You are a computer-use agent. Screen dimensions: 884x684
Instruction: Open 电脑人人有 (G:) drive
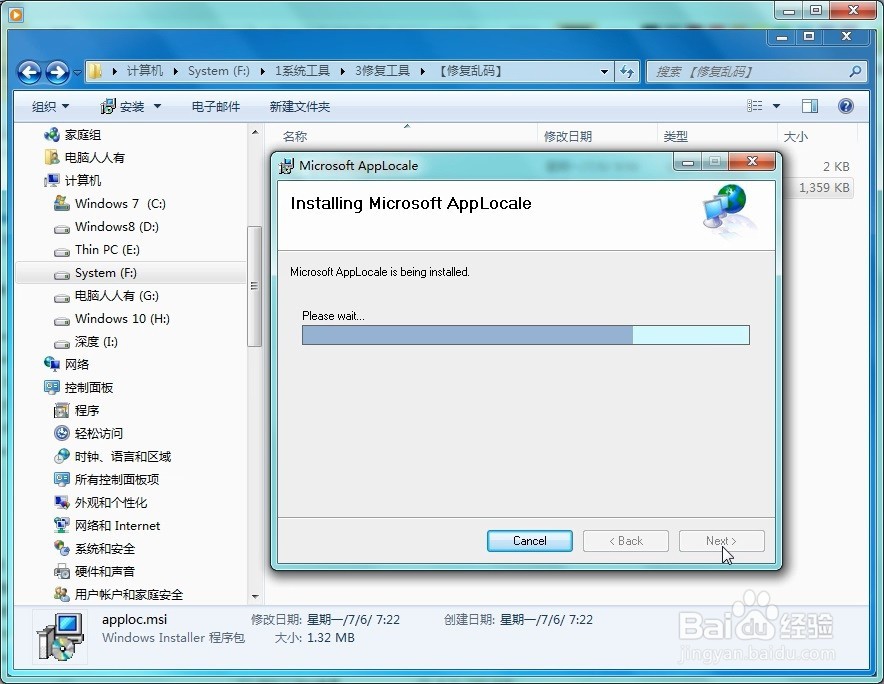pos(107,296)
